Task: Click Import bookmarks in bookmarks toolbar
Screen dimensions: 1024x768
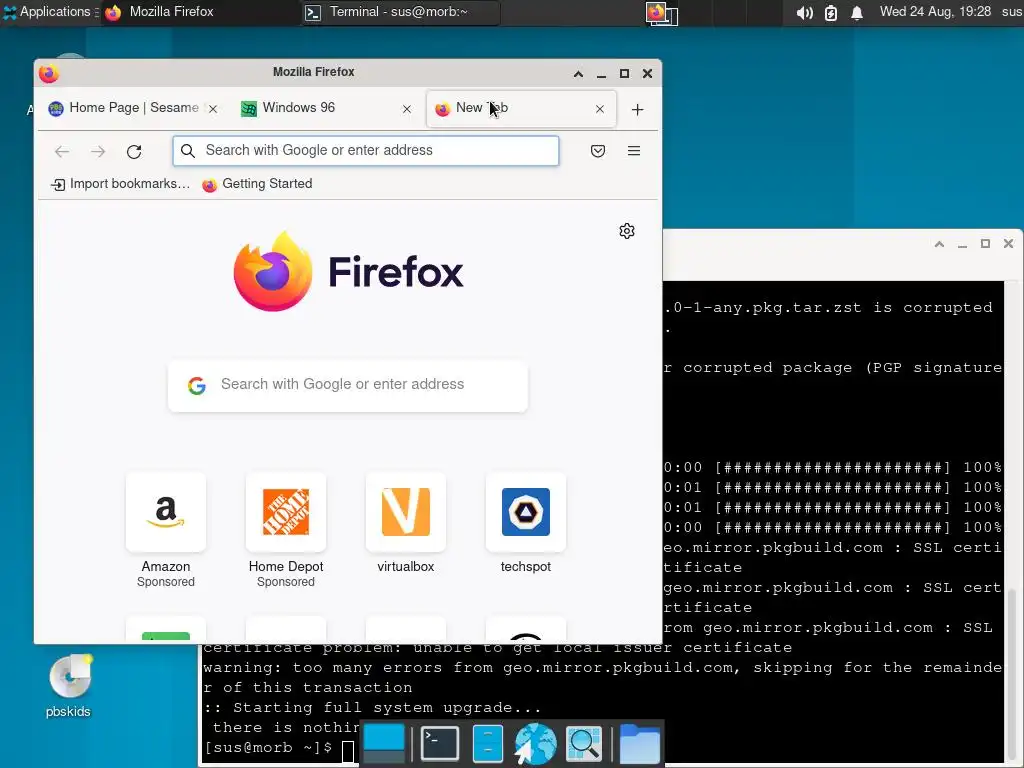Action: [120, 184]
